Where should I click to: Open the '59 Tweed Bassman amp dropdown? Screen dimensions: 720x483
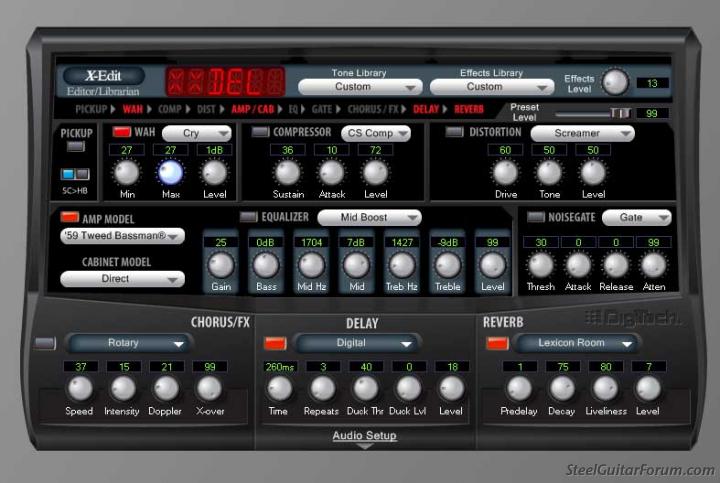click(x=123, y=236)
